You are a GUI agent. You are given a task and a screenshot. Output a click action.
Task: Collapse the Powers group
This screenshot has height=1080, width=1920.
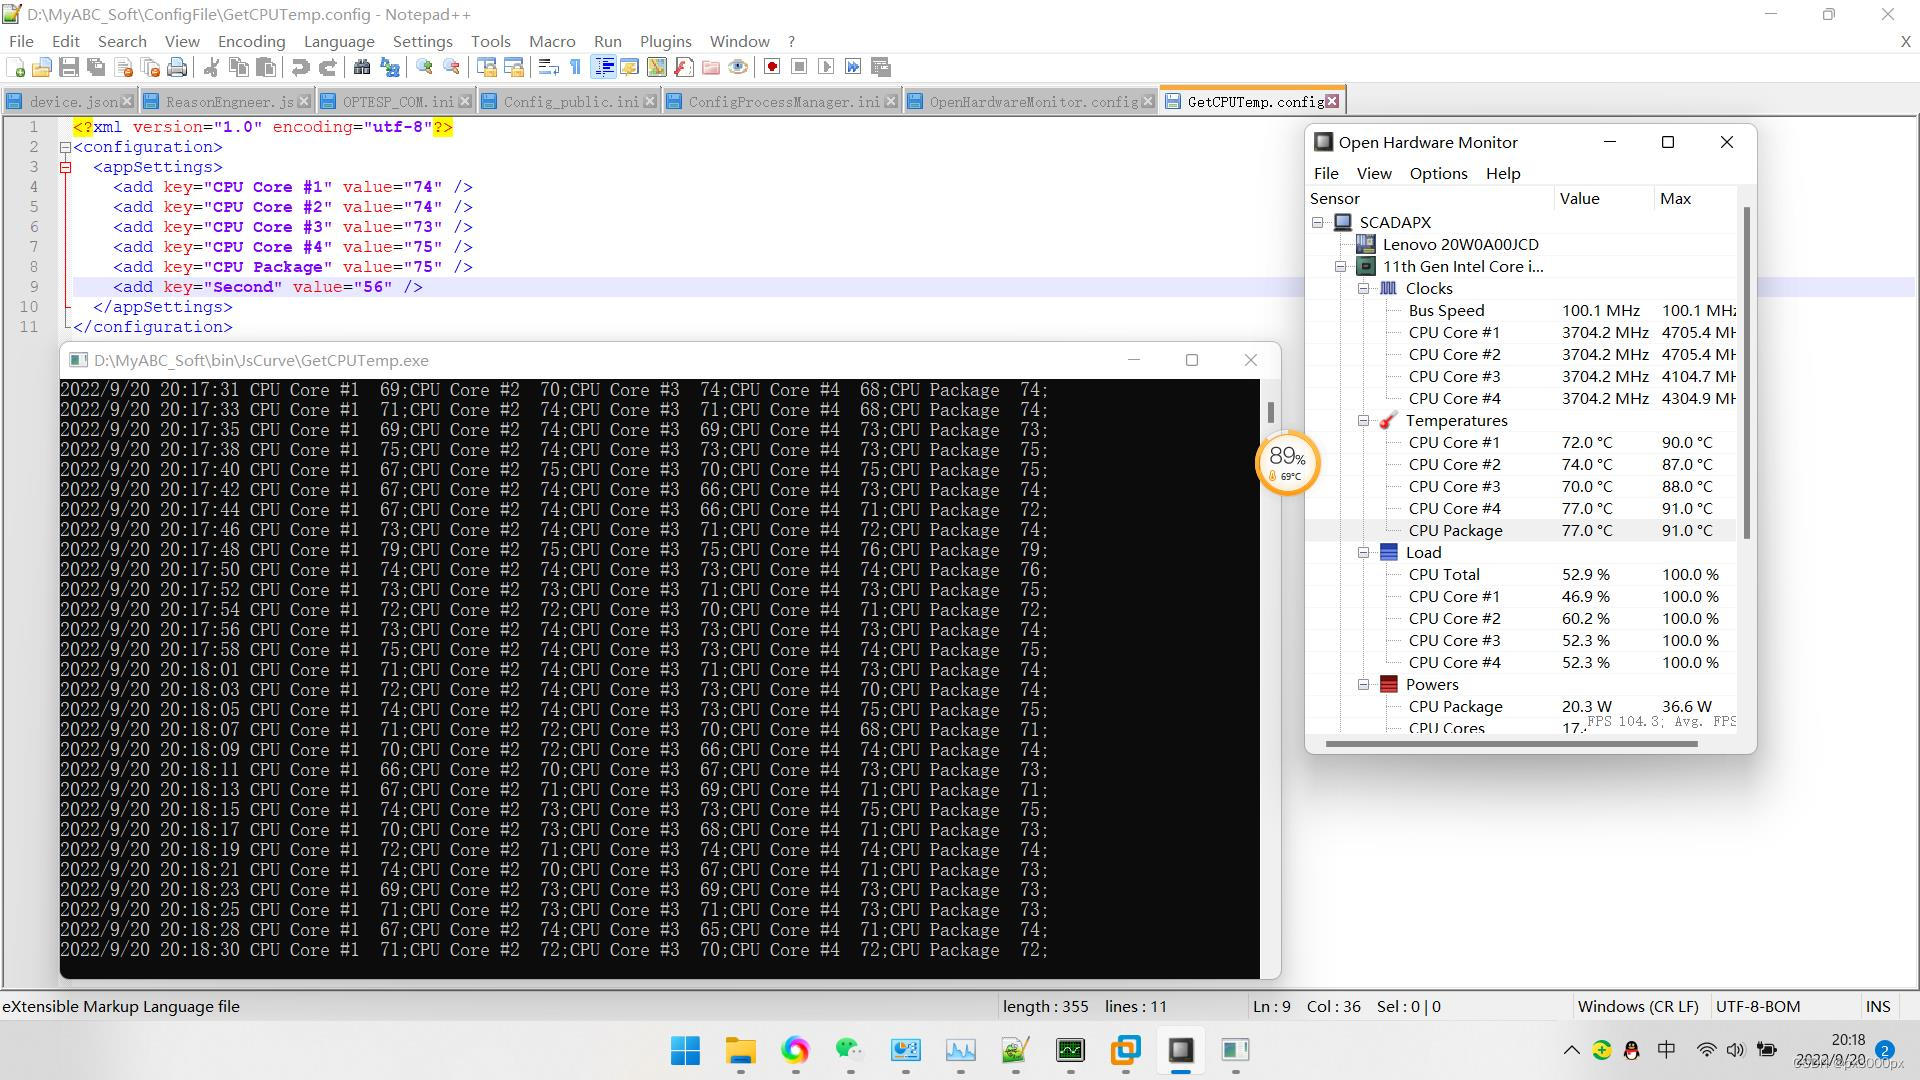[1363, 684]
